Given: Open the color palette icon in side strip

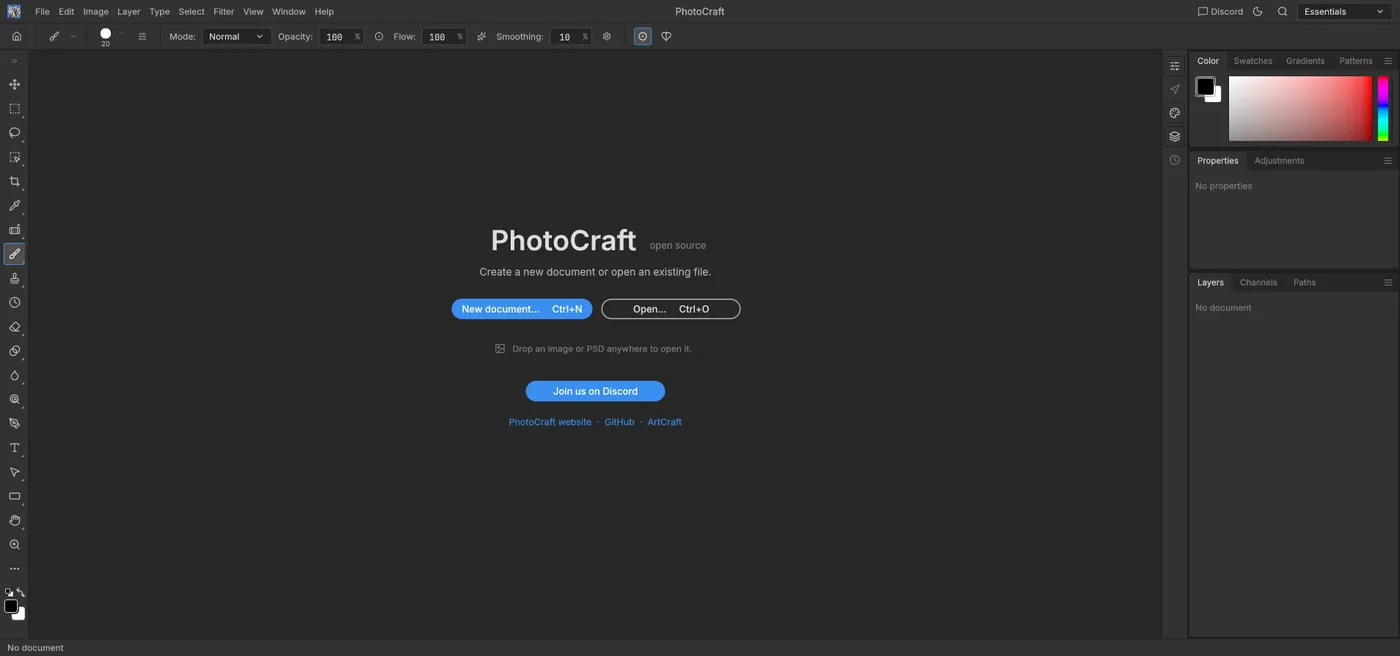Looking at the screenshot, I should click(1174, 113).
